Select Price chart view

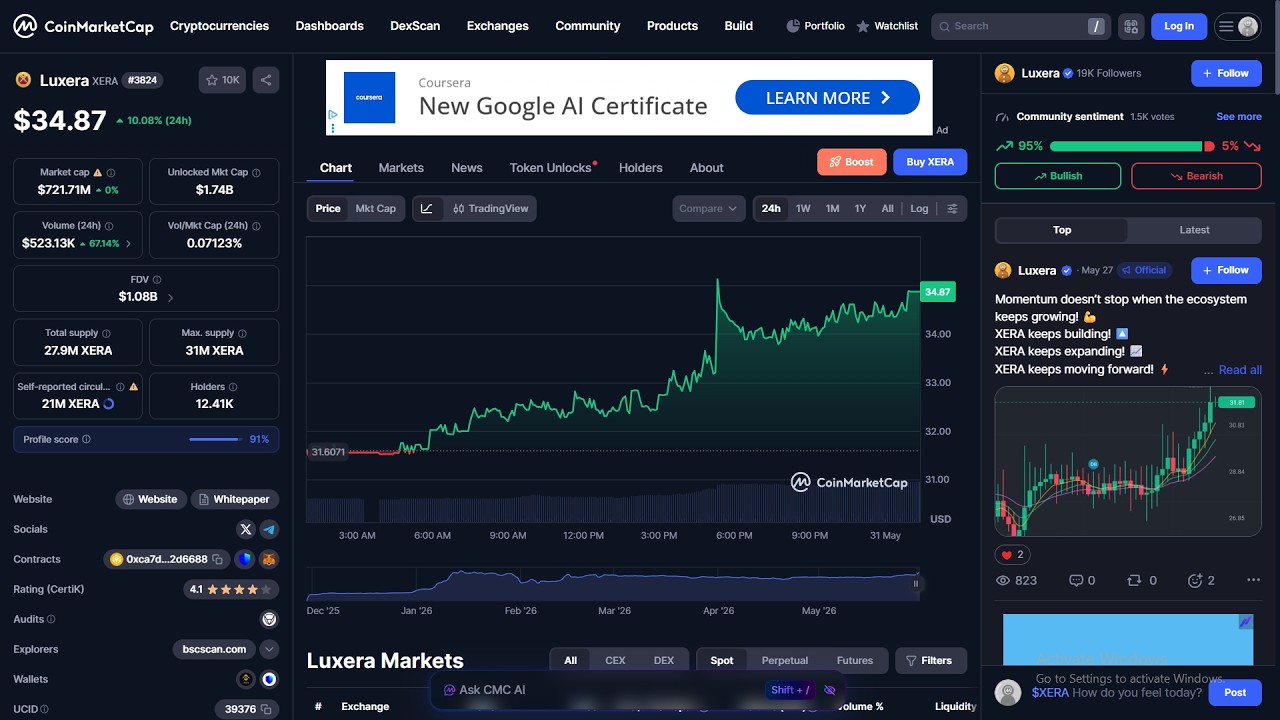[328, 208]
